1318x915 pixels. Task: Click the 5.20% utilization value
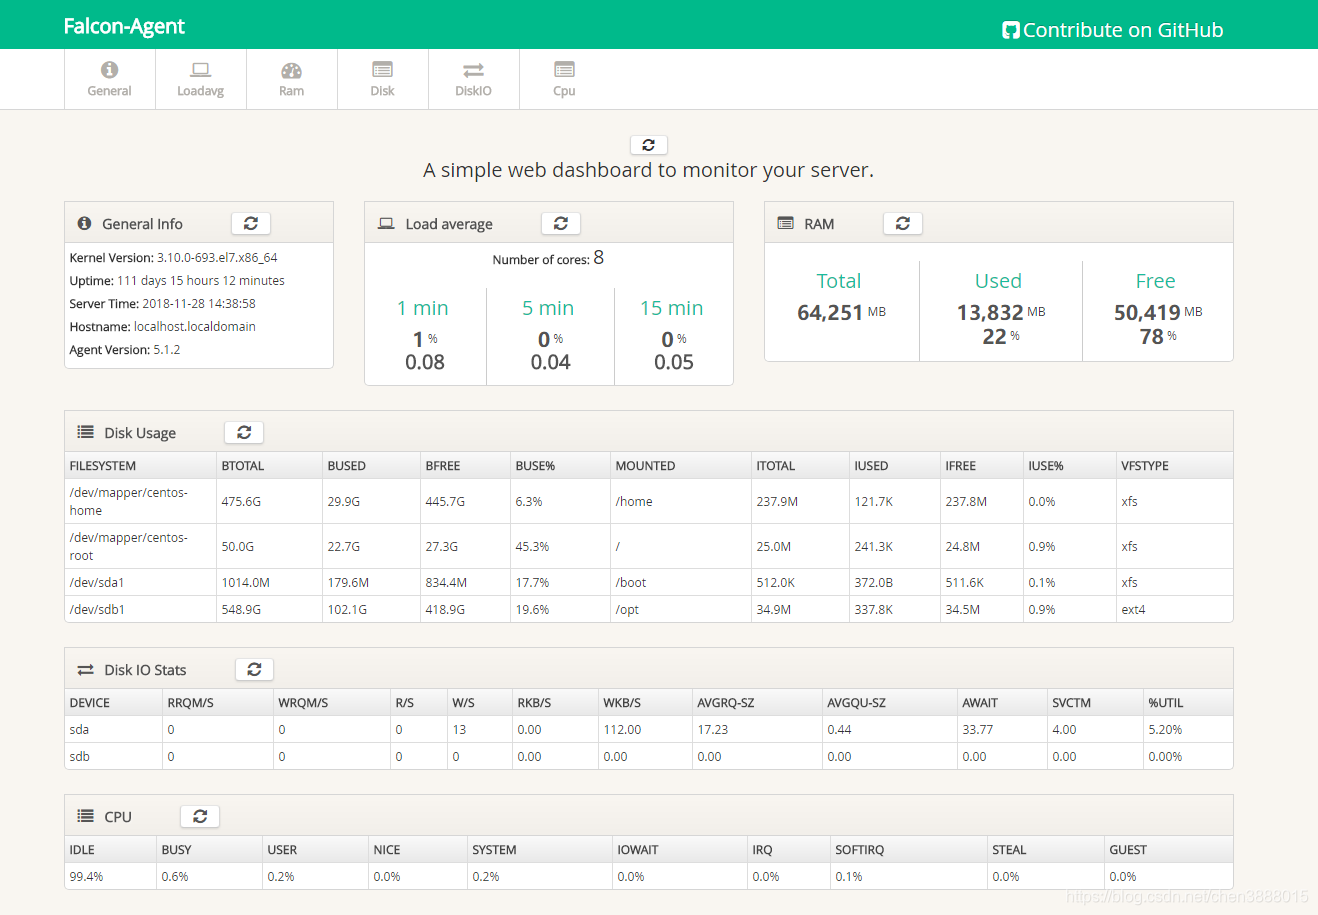pyautogui.click(x=1165, y=730)
